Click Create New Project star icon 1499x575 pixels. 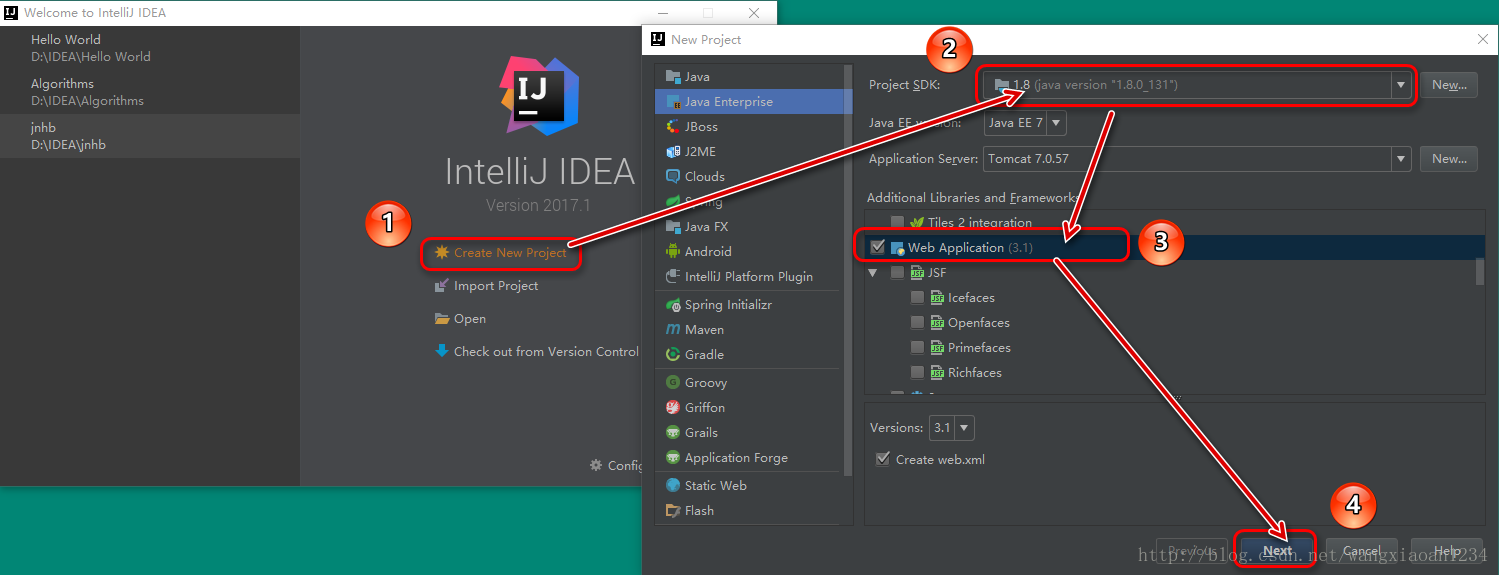[441, 253]
